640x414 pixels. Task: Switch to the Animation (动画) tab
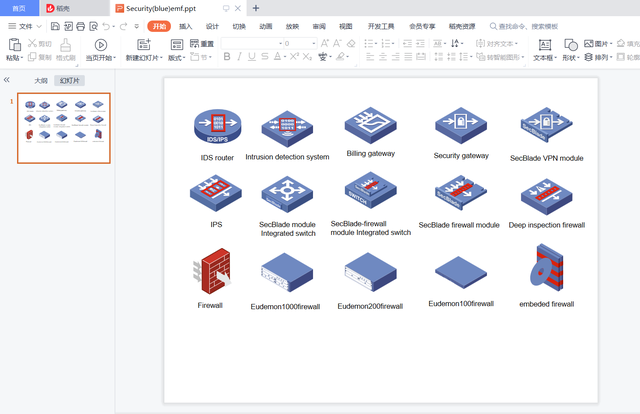pos(266,27)
